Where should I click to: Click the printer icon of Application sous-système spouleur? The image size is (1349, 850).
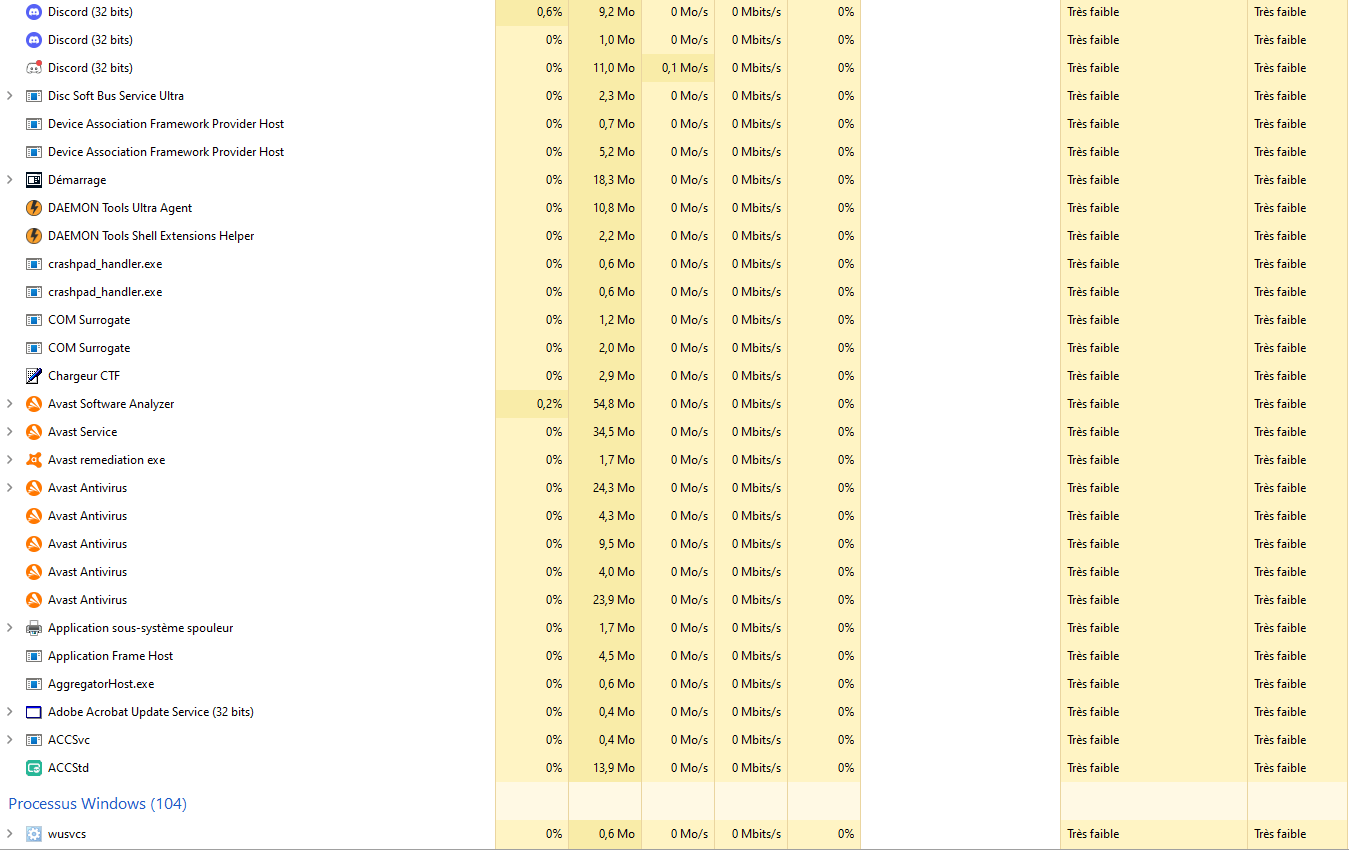point(34,628)
